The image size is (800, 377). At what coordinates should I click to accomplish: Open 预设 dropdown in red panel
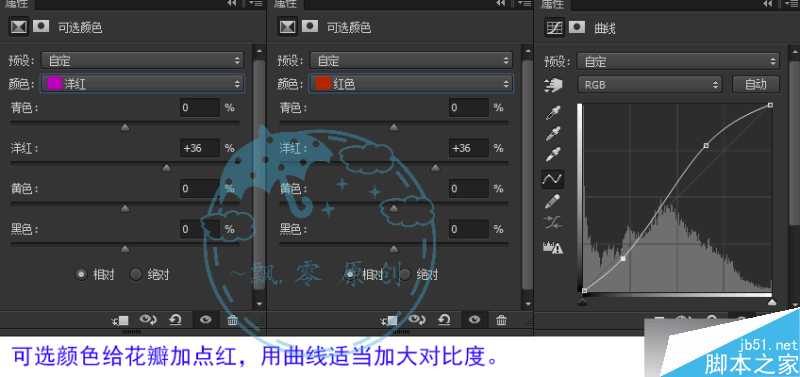[411, 61]
